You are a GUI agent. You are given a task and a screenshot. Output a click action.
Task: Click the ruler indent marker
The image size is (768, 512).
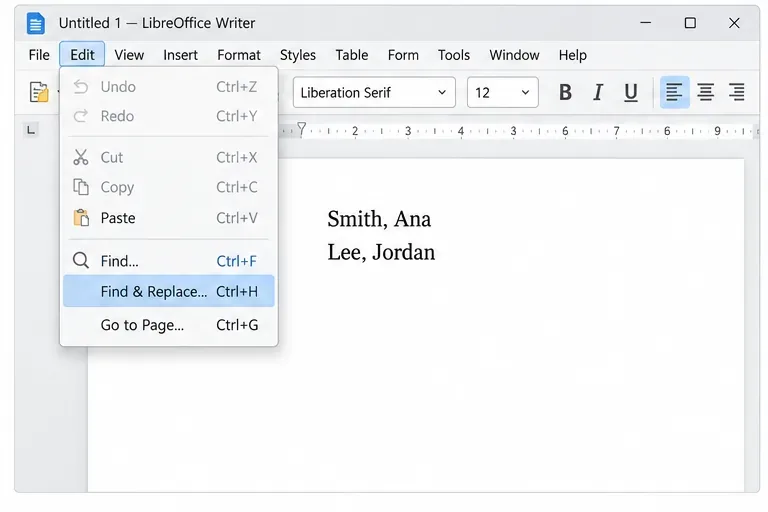tap(302, 129)
